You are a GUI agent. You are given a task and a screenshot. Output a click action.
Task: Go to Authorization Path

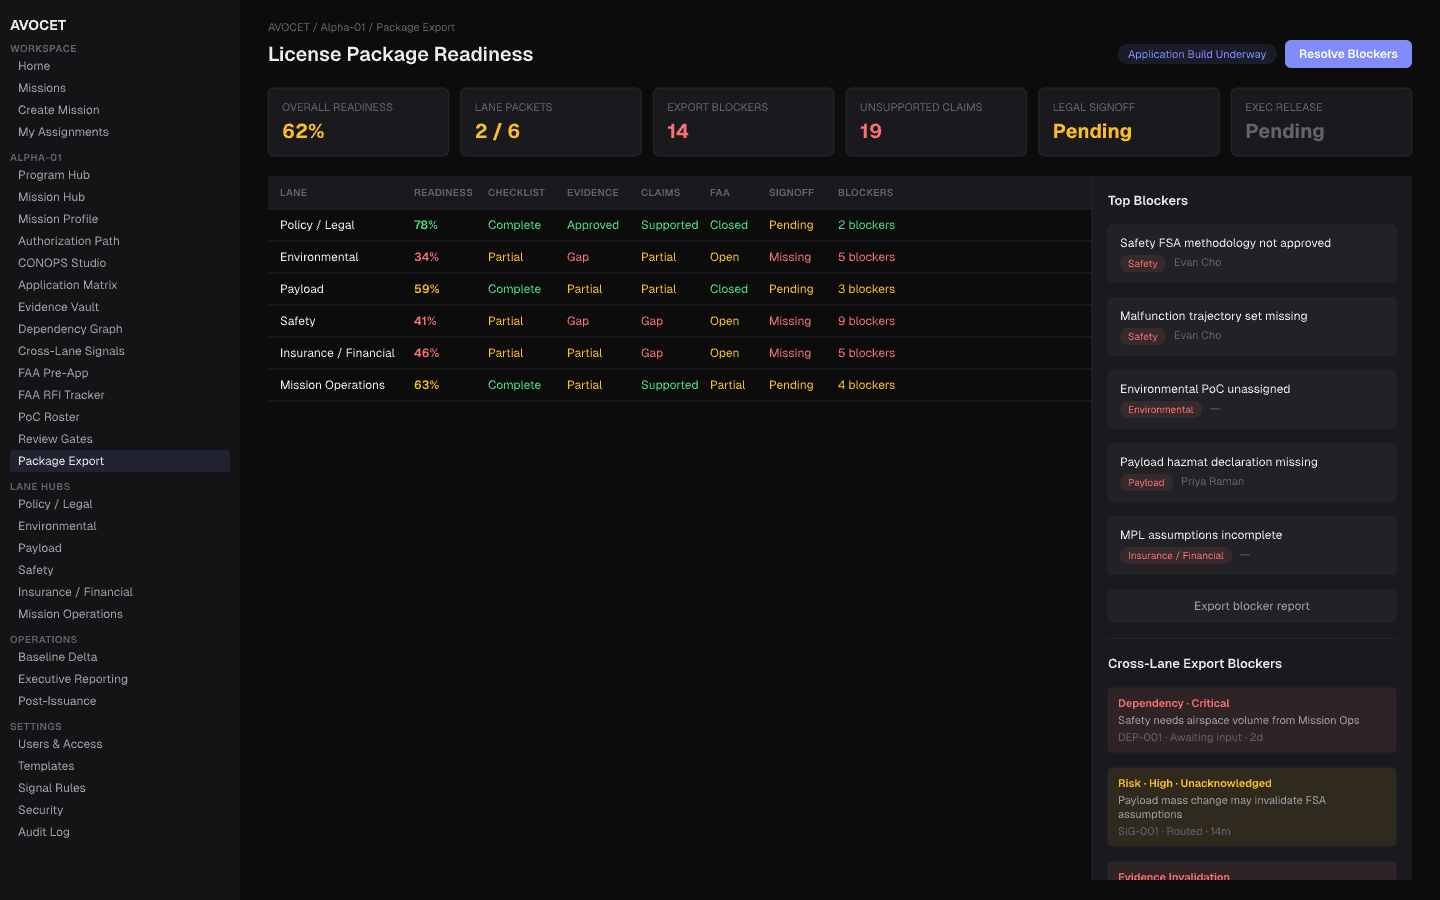pyautogui.click(x=120, y=241)
